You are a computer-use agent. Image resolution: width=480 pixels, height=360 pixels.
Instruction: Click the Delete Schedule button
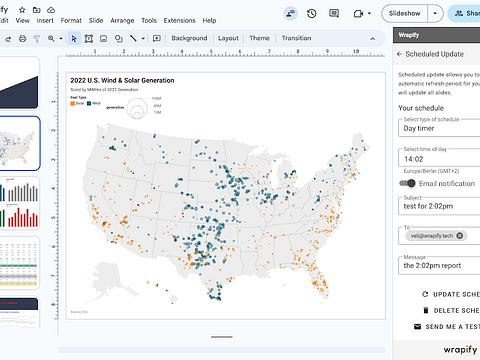pyautogui.click(x=451, y=310)
